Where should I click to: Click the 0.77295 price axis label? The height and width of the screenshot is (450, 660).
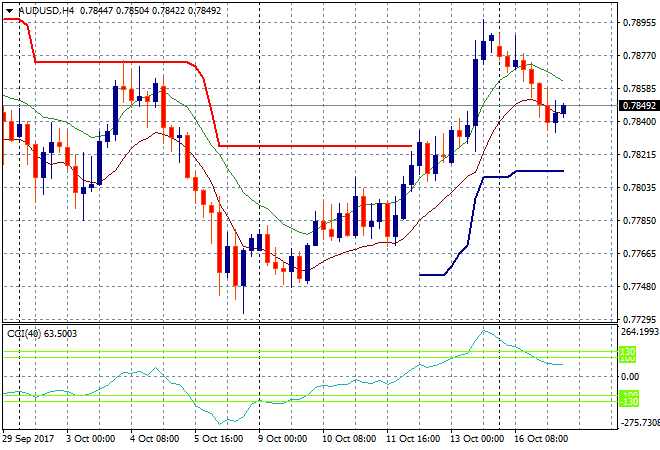(x=639, y=320)
